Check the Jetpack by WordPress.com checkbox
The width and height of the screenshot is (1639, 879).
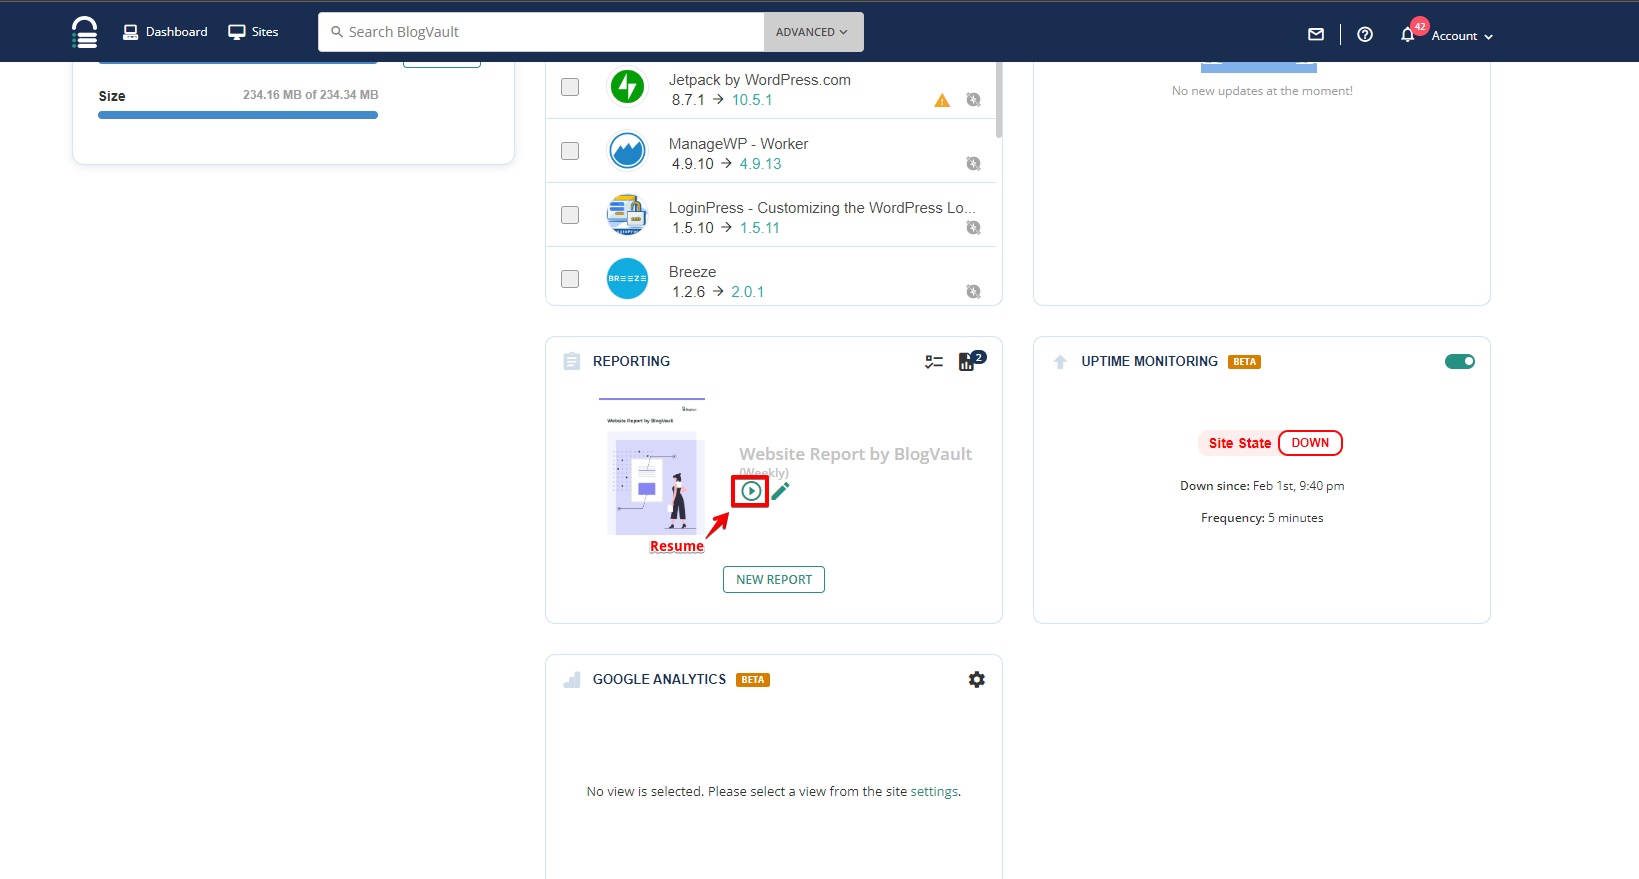click(570, 87)
